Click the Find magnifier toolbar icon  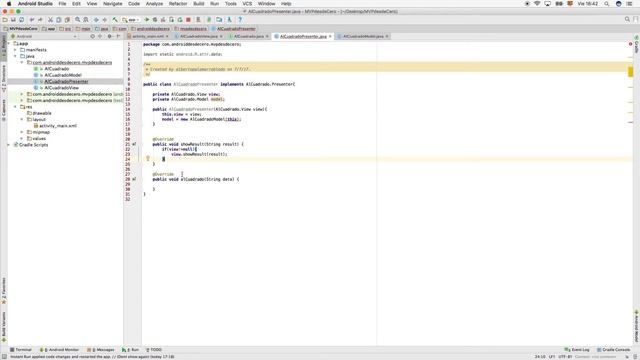click(78, 20)
